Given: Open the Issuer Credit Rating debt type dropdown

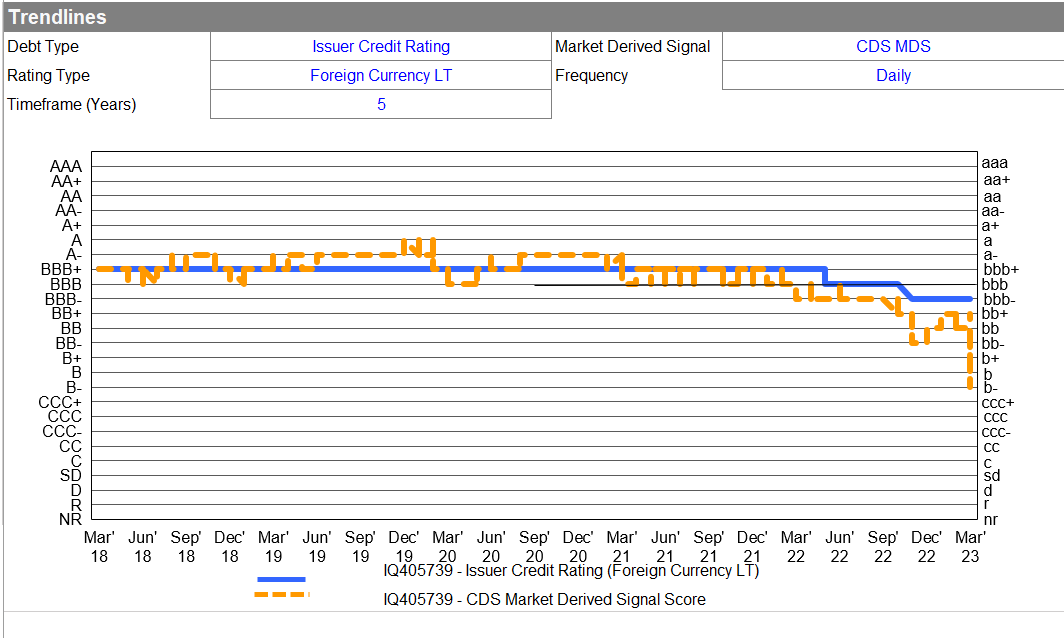Looking at the screenshot, I should 380,46.
